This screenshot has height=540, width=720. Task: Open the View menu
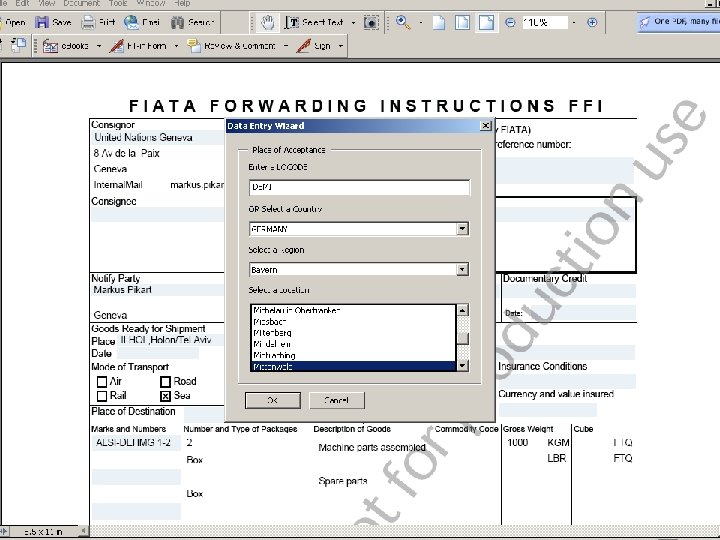(x=47, y=3)
